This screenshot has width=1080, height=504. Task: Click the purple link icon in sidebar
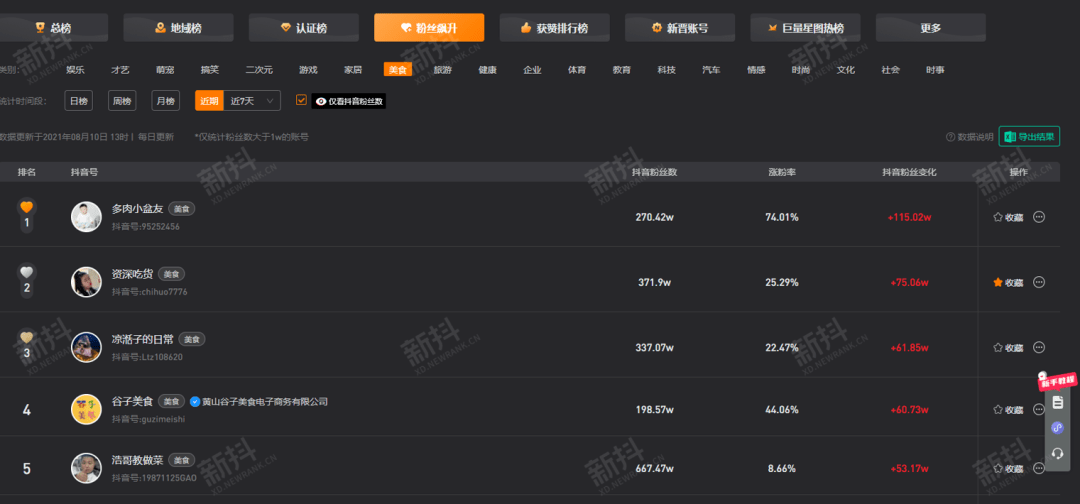(x=1058, y=428)
